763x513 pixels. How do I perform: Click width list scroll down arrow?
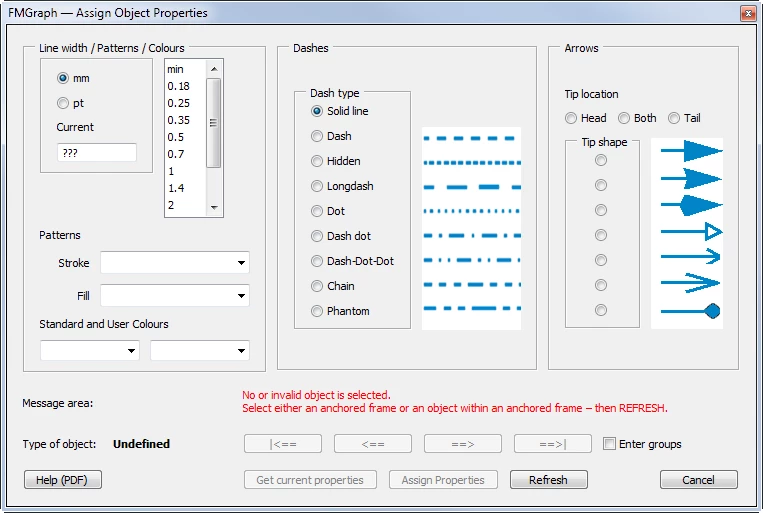(214, 207)
